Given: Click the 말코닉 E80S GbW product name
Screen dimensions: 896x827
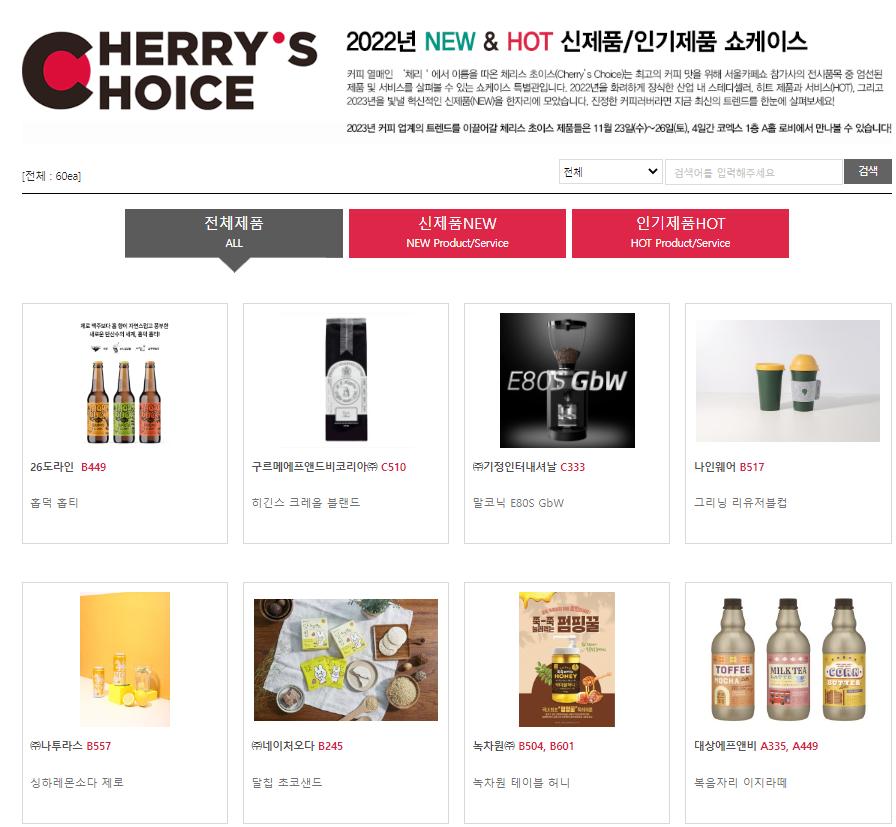Looking at the screenshot, I should pos(518,503).
